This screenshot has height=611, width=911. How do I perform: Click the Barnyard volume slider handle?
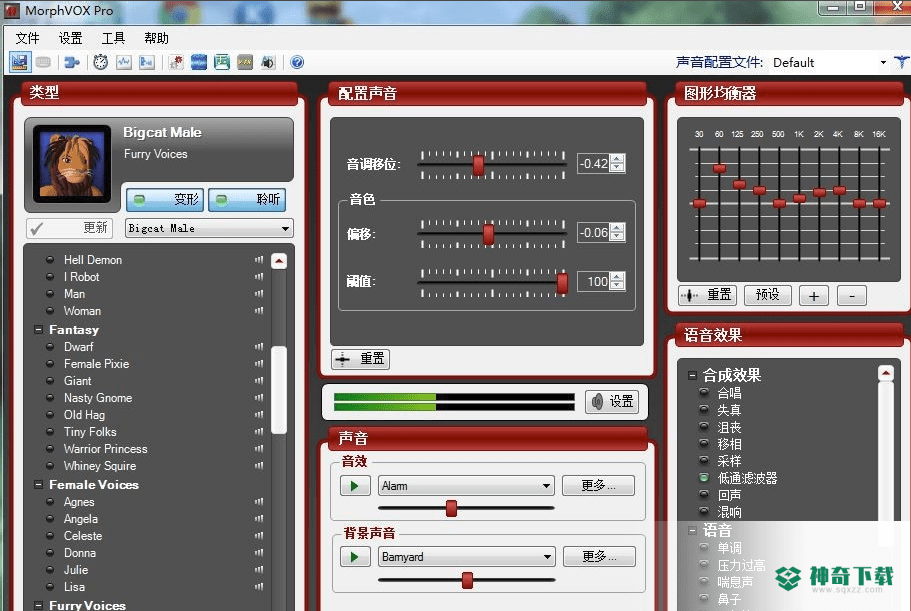coord(467,580)
